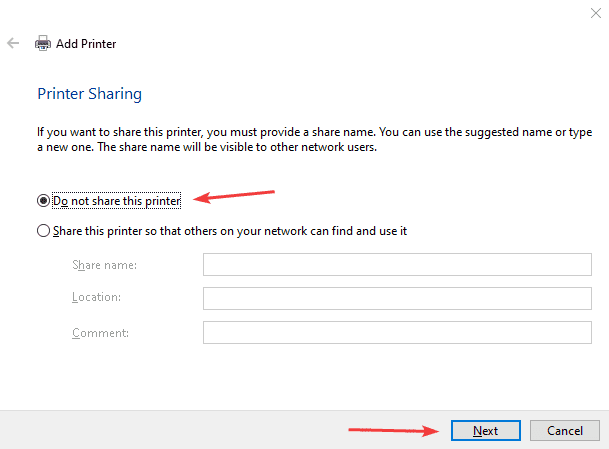Click the 'Add Printer' window title text
Screen dimensions: 609x449
[87, 44]
